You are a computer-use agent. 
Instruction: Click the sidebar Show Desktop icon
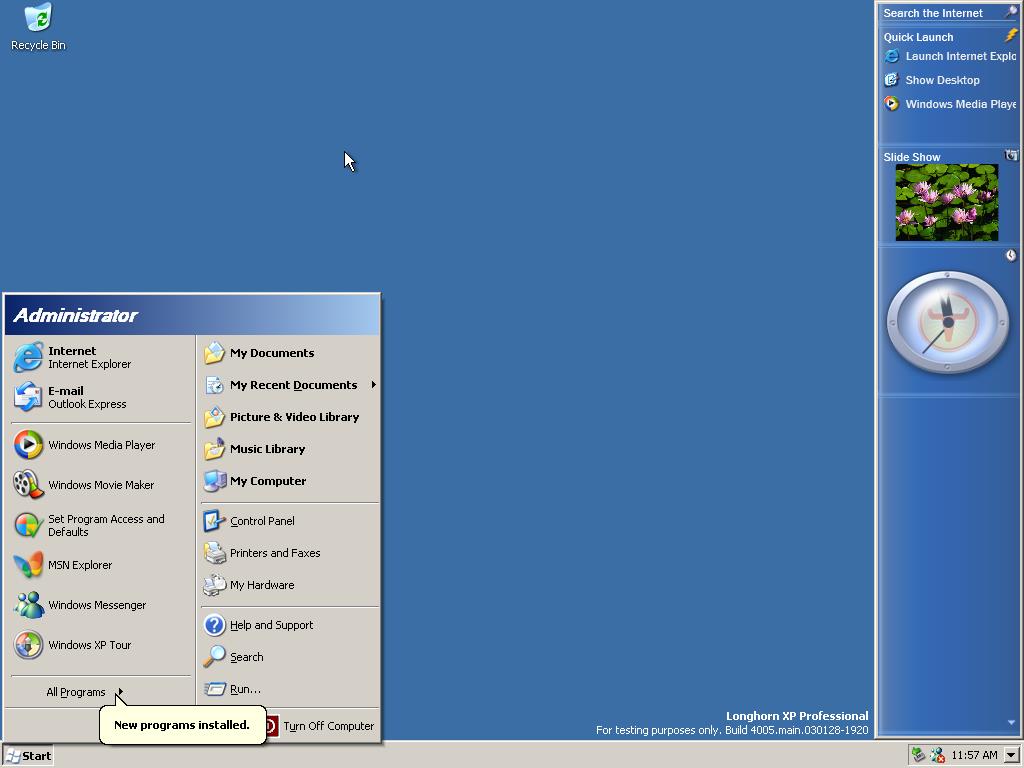click(891, 80)
